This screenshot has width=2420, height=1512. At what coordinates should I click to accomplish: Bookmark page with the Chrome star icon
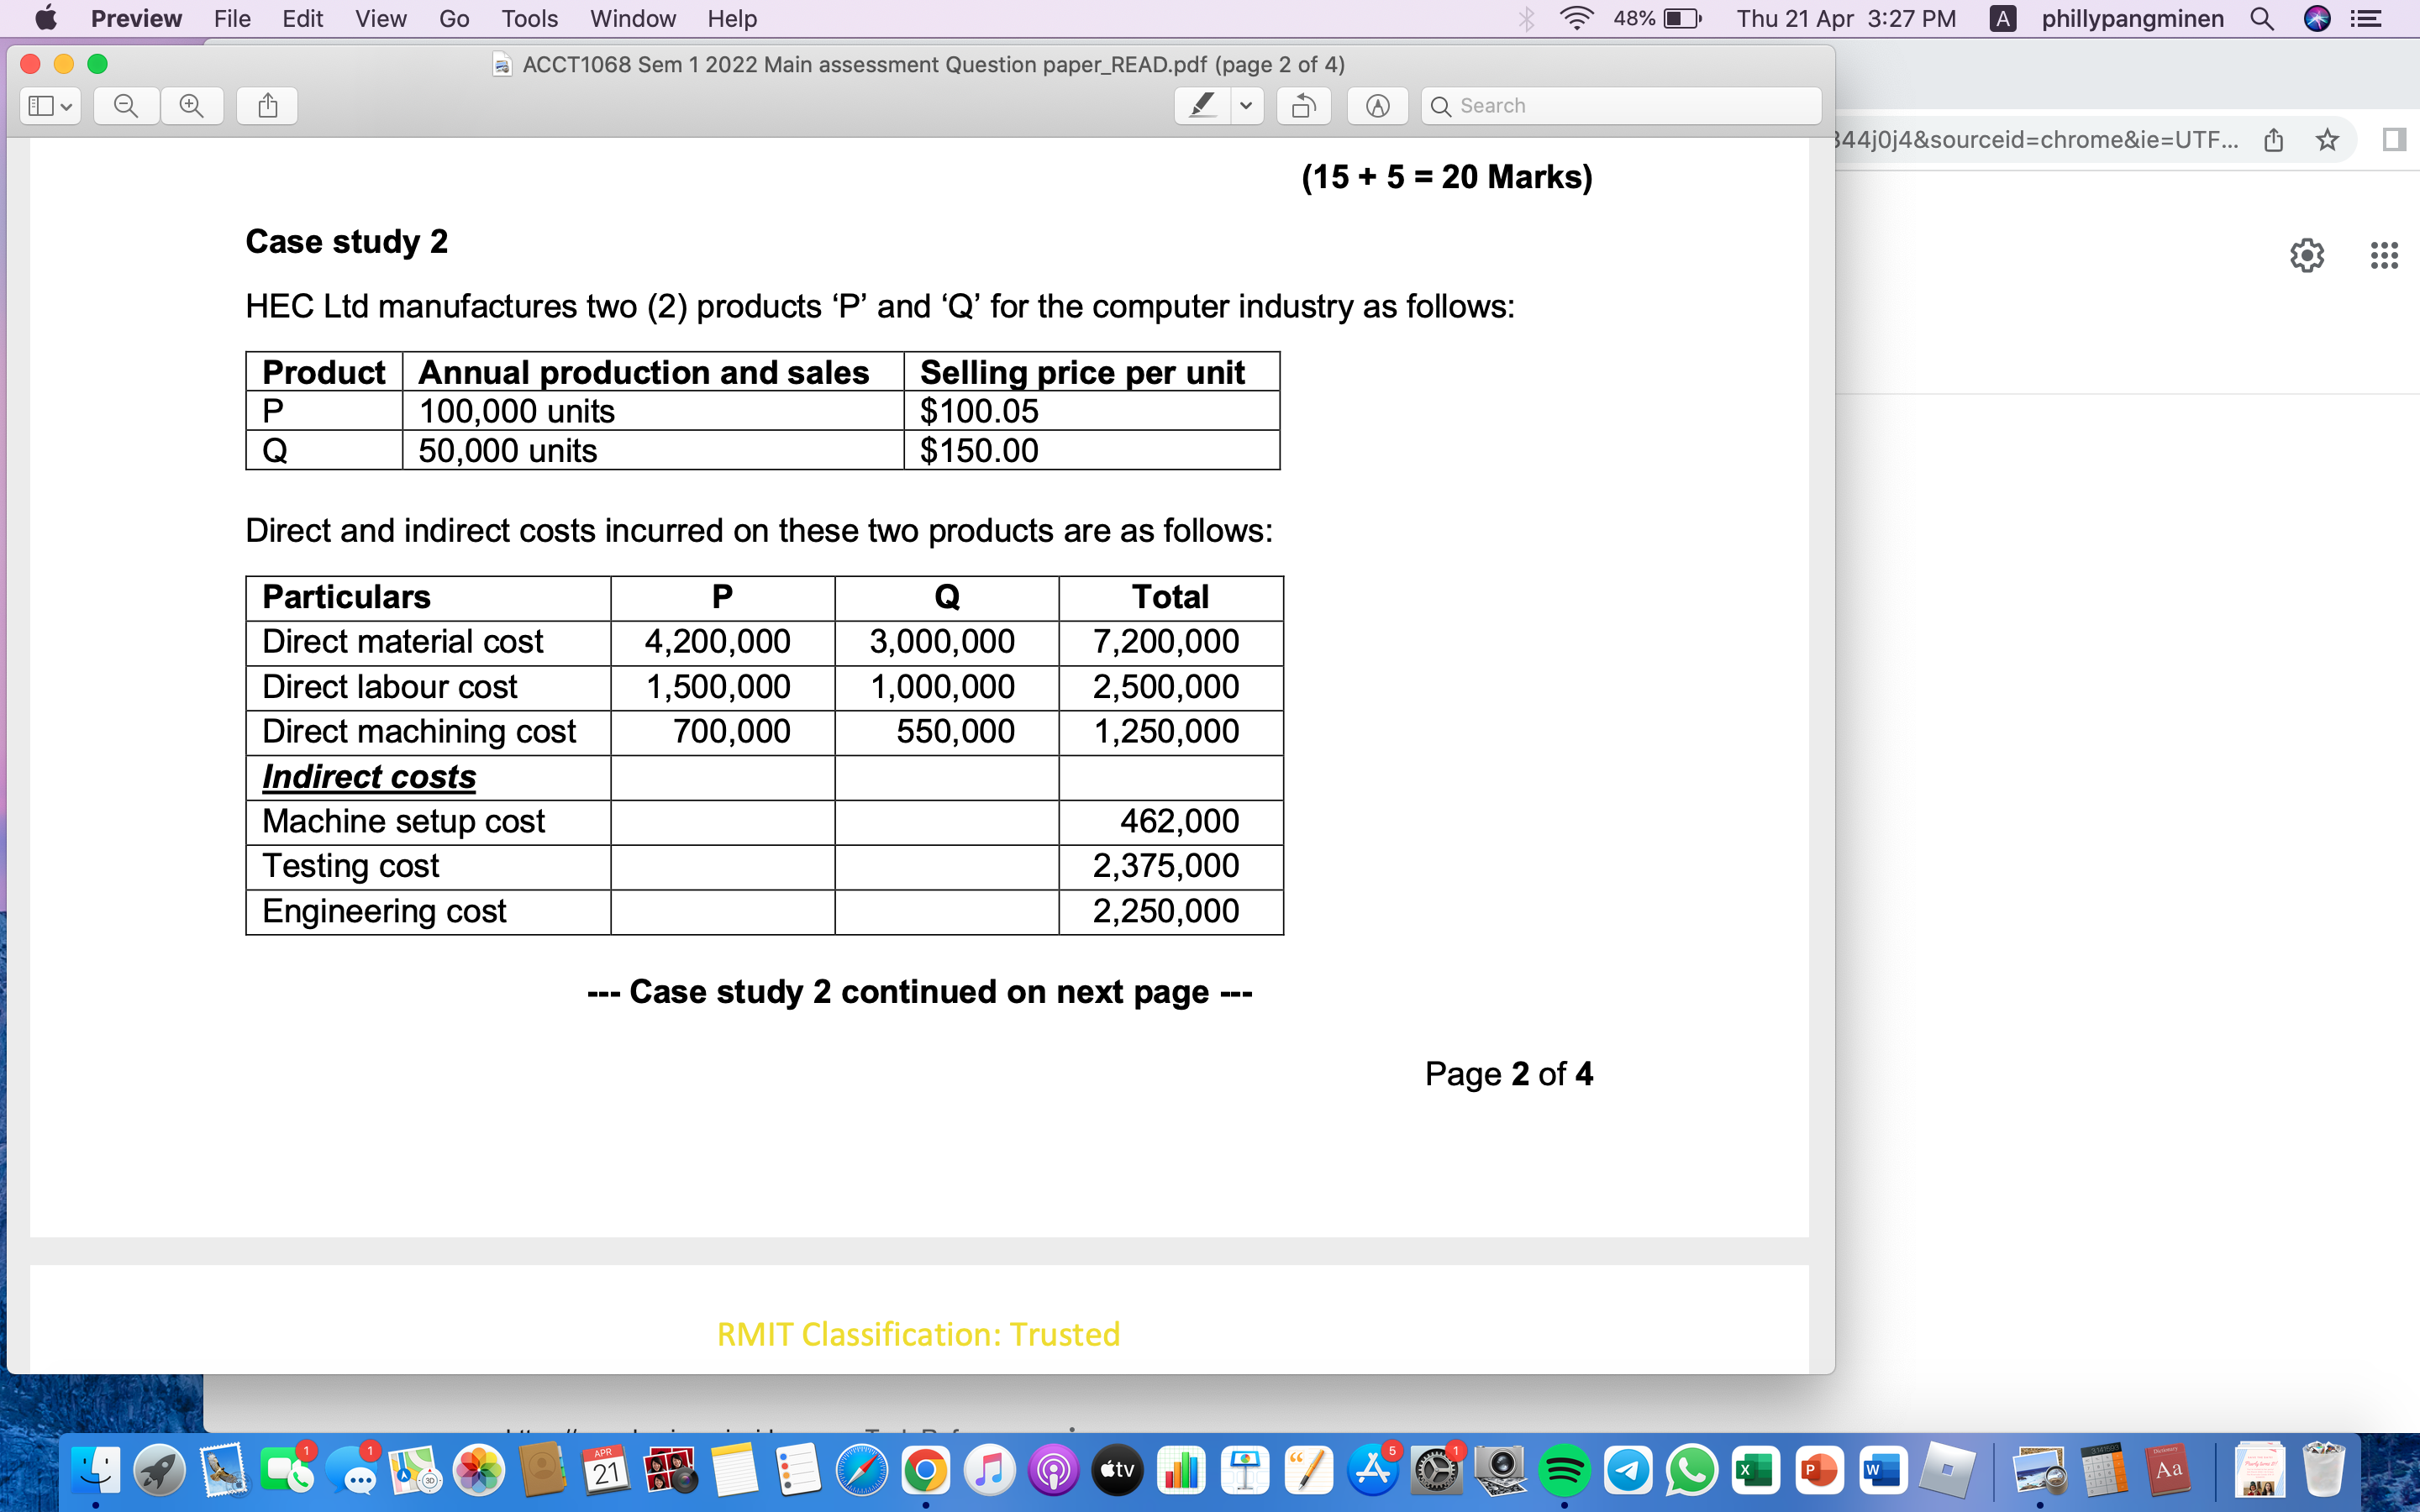point(2327,139)
